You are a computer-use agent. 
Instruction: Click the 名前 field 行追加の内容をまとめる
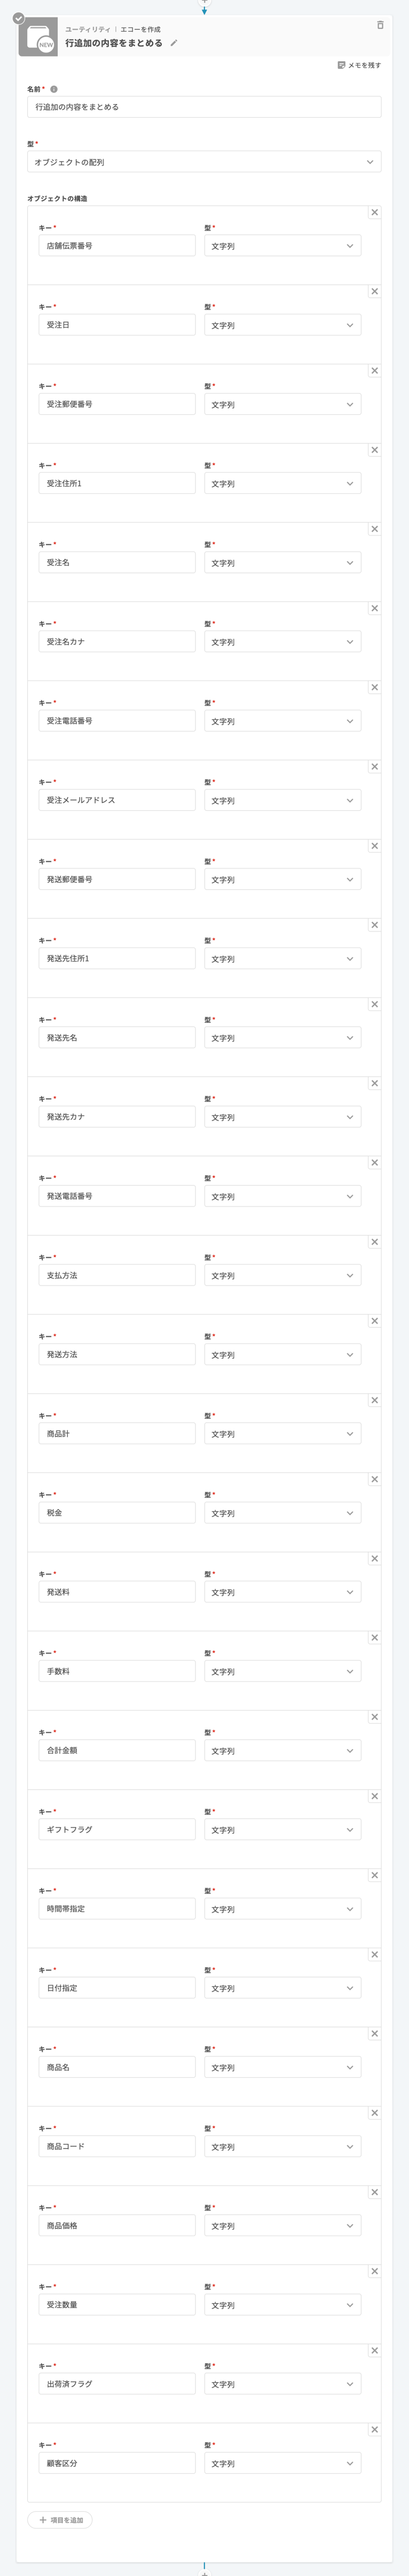click(x=204, y=106)
